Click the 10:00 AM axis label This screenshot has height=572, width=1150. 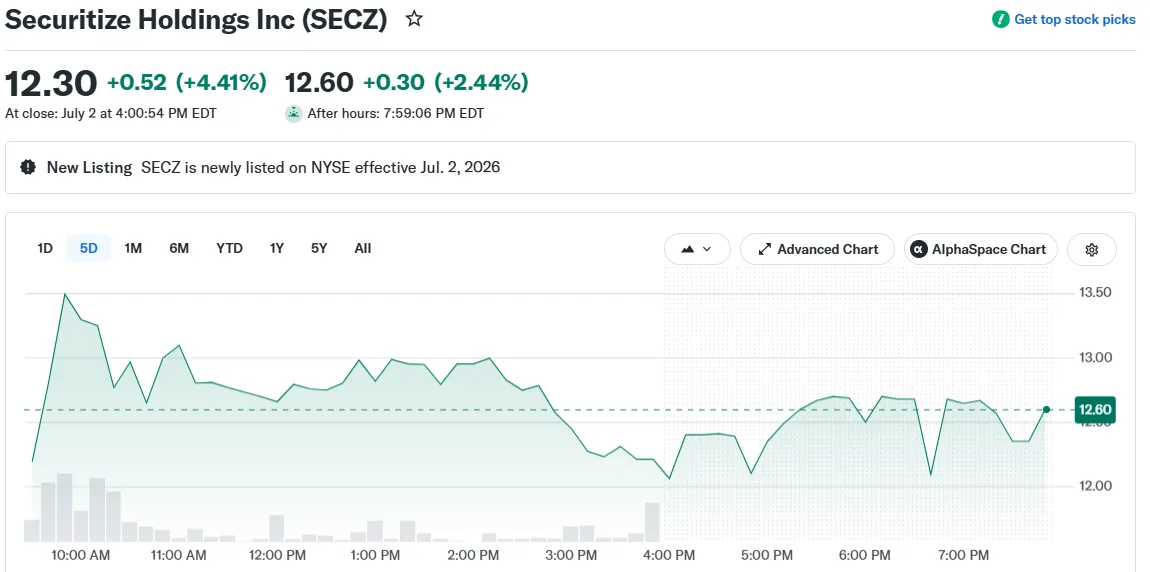(x=81, y=555)
